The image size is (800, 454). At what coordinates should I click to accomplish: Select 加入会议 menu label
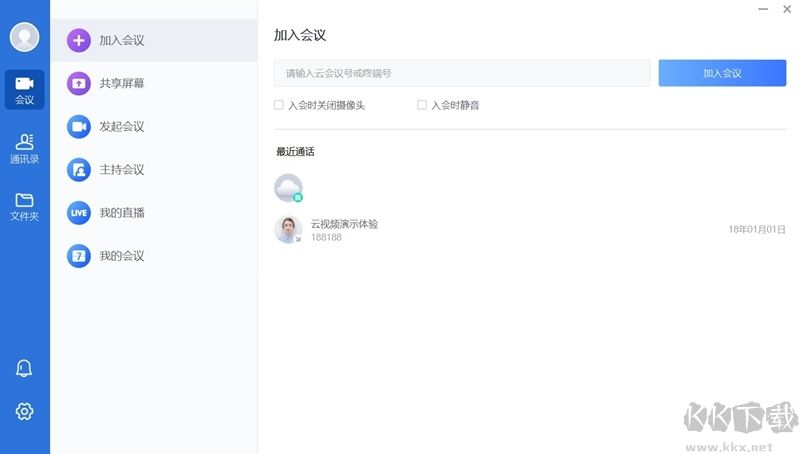click(122, 40)
